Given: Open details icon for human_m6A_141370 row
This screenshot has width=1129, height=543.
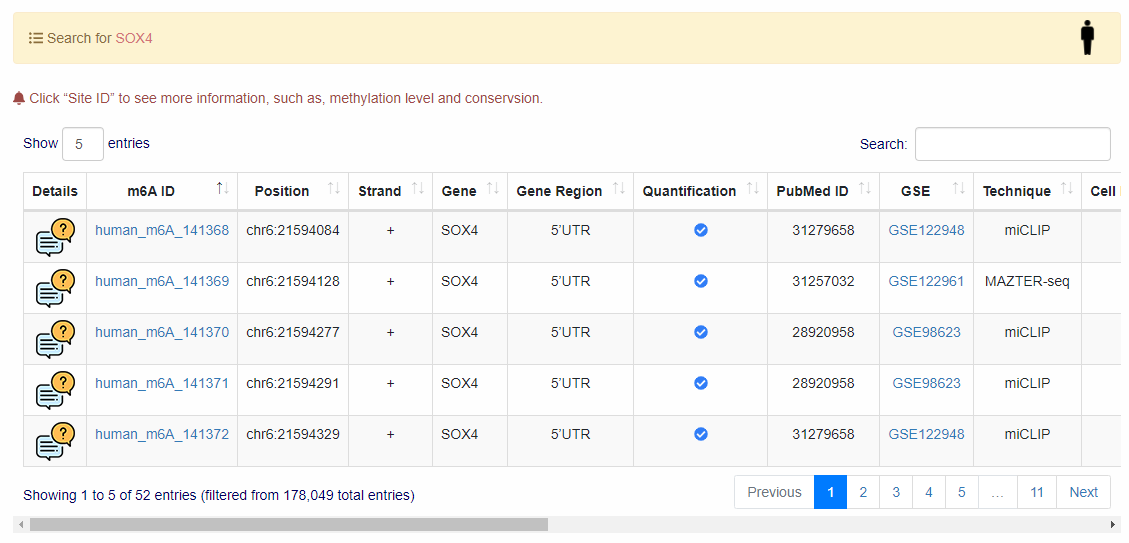Looking at the screenshot, I should pyautogui.click(x=55, y=339).
